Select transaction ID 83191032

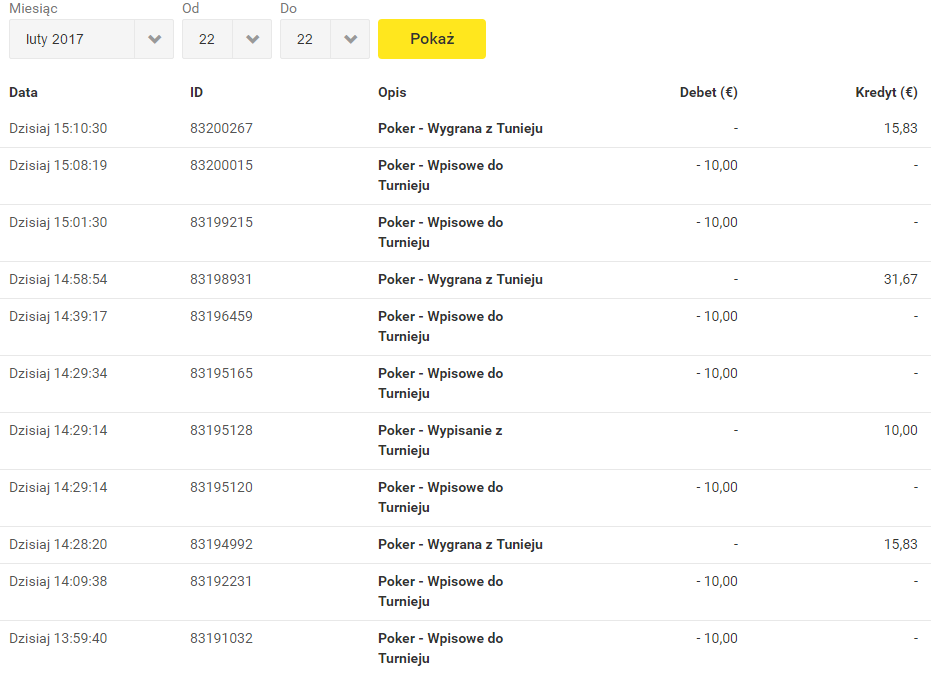221,638
